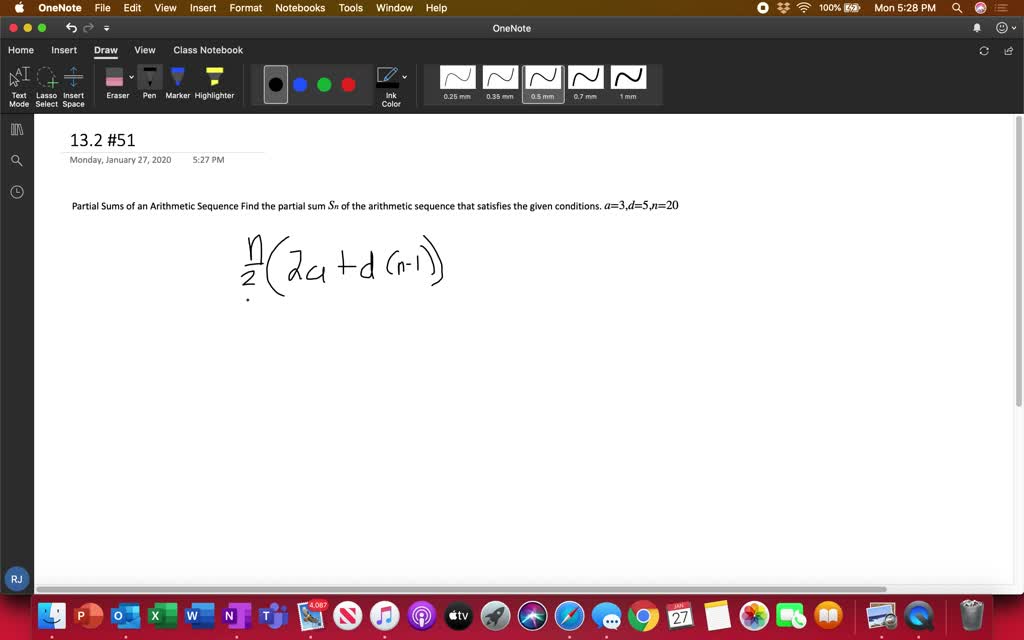Select the Marker tool

click(x=177, y=78)
